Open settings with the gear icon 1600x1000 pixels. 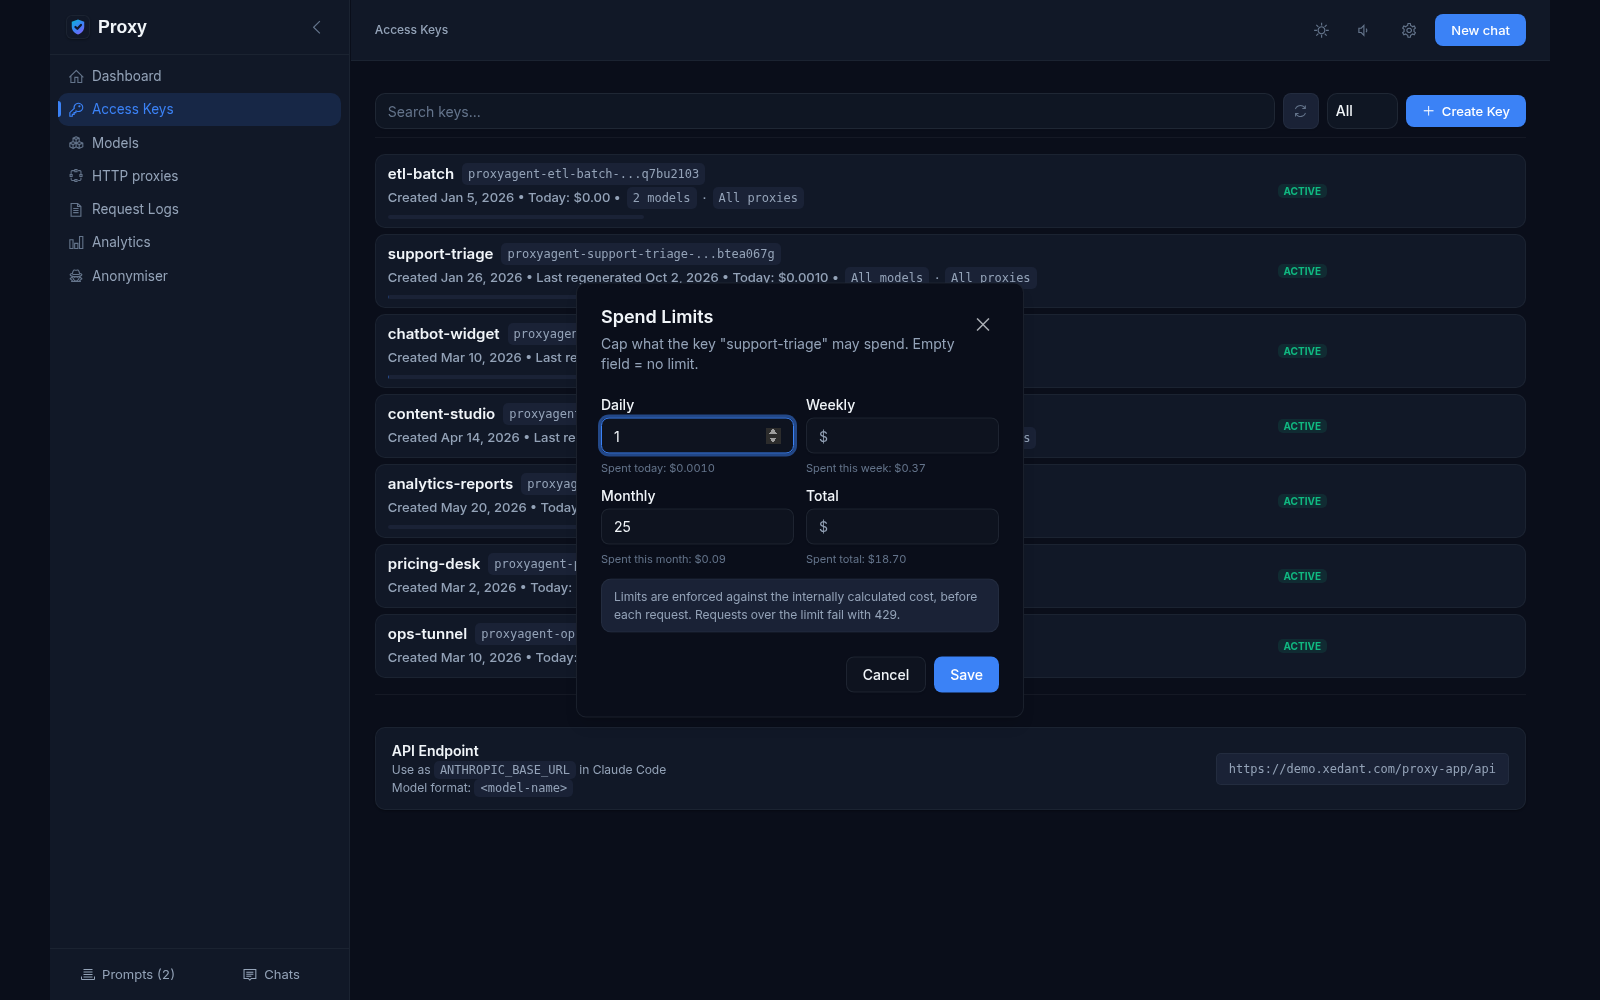[x=1409, y=30]
